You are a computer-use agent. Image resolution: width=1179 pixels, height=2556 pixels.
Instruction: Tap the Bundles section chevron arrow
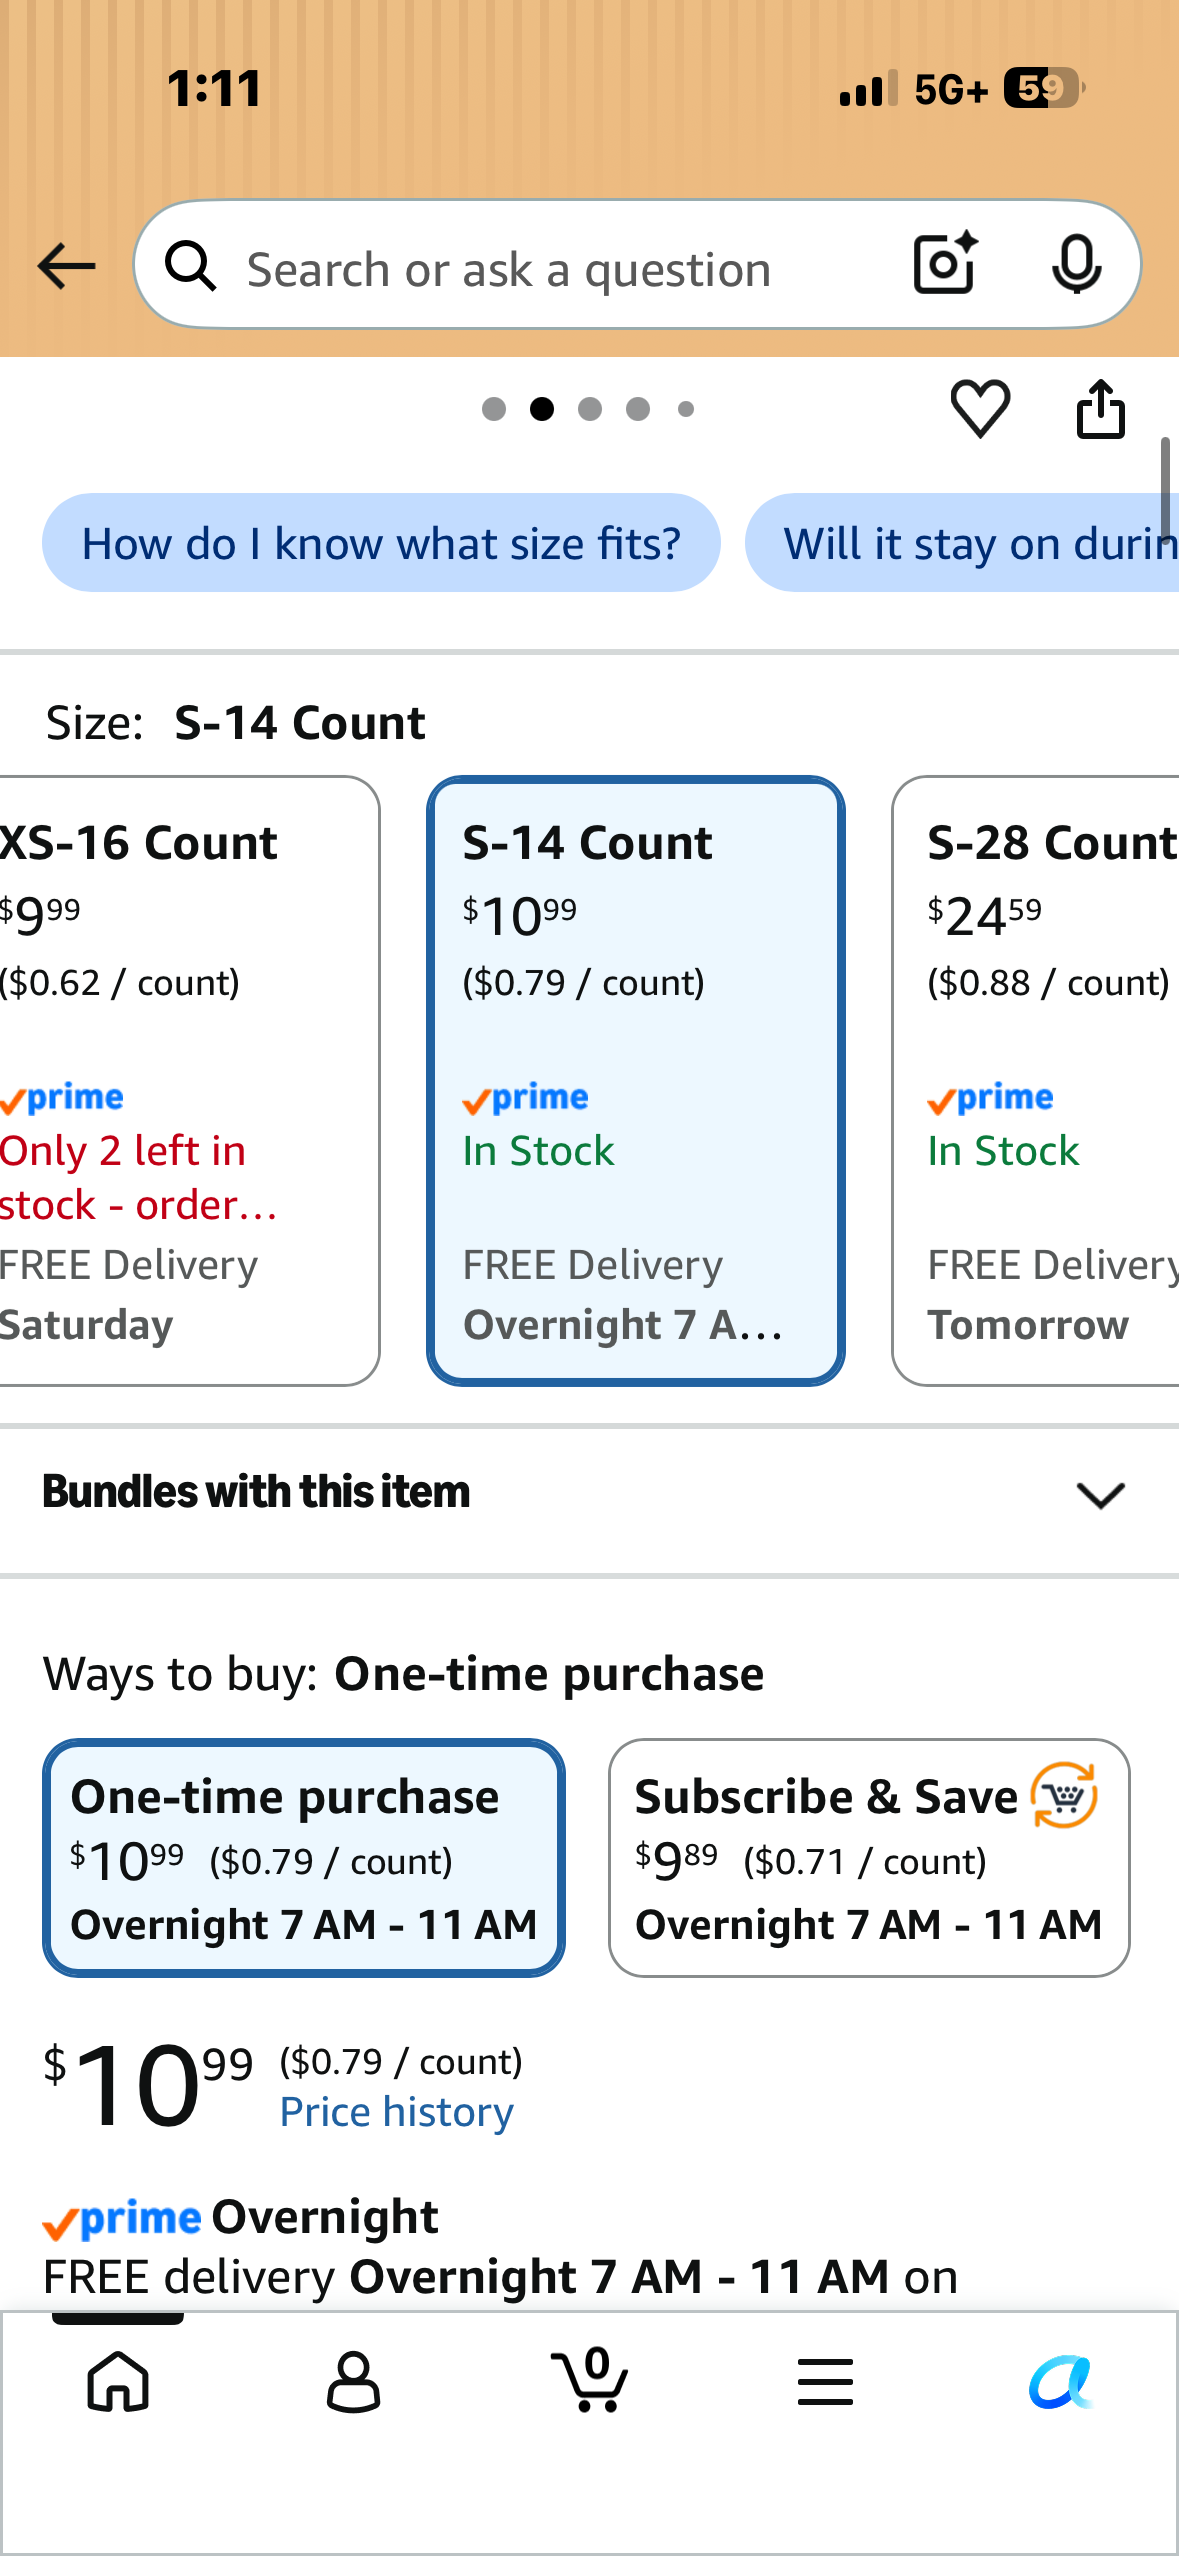coord(1101,1495)
